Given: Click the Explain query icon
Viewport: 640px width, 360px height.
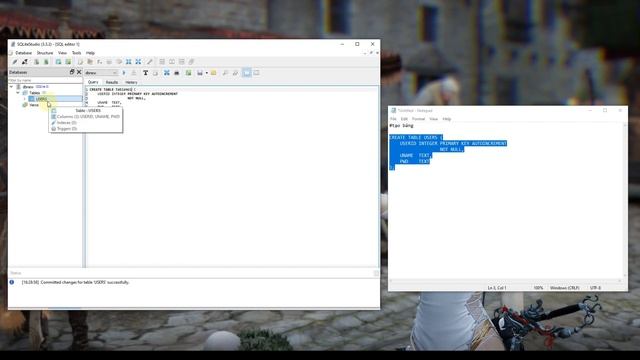Looking at the screenshot, I should (x=133, y=73).
